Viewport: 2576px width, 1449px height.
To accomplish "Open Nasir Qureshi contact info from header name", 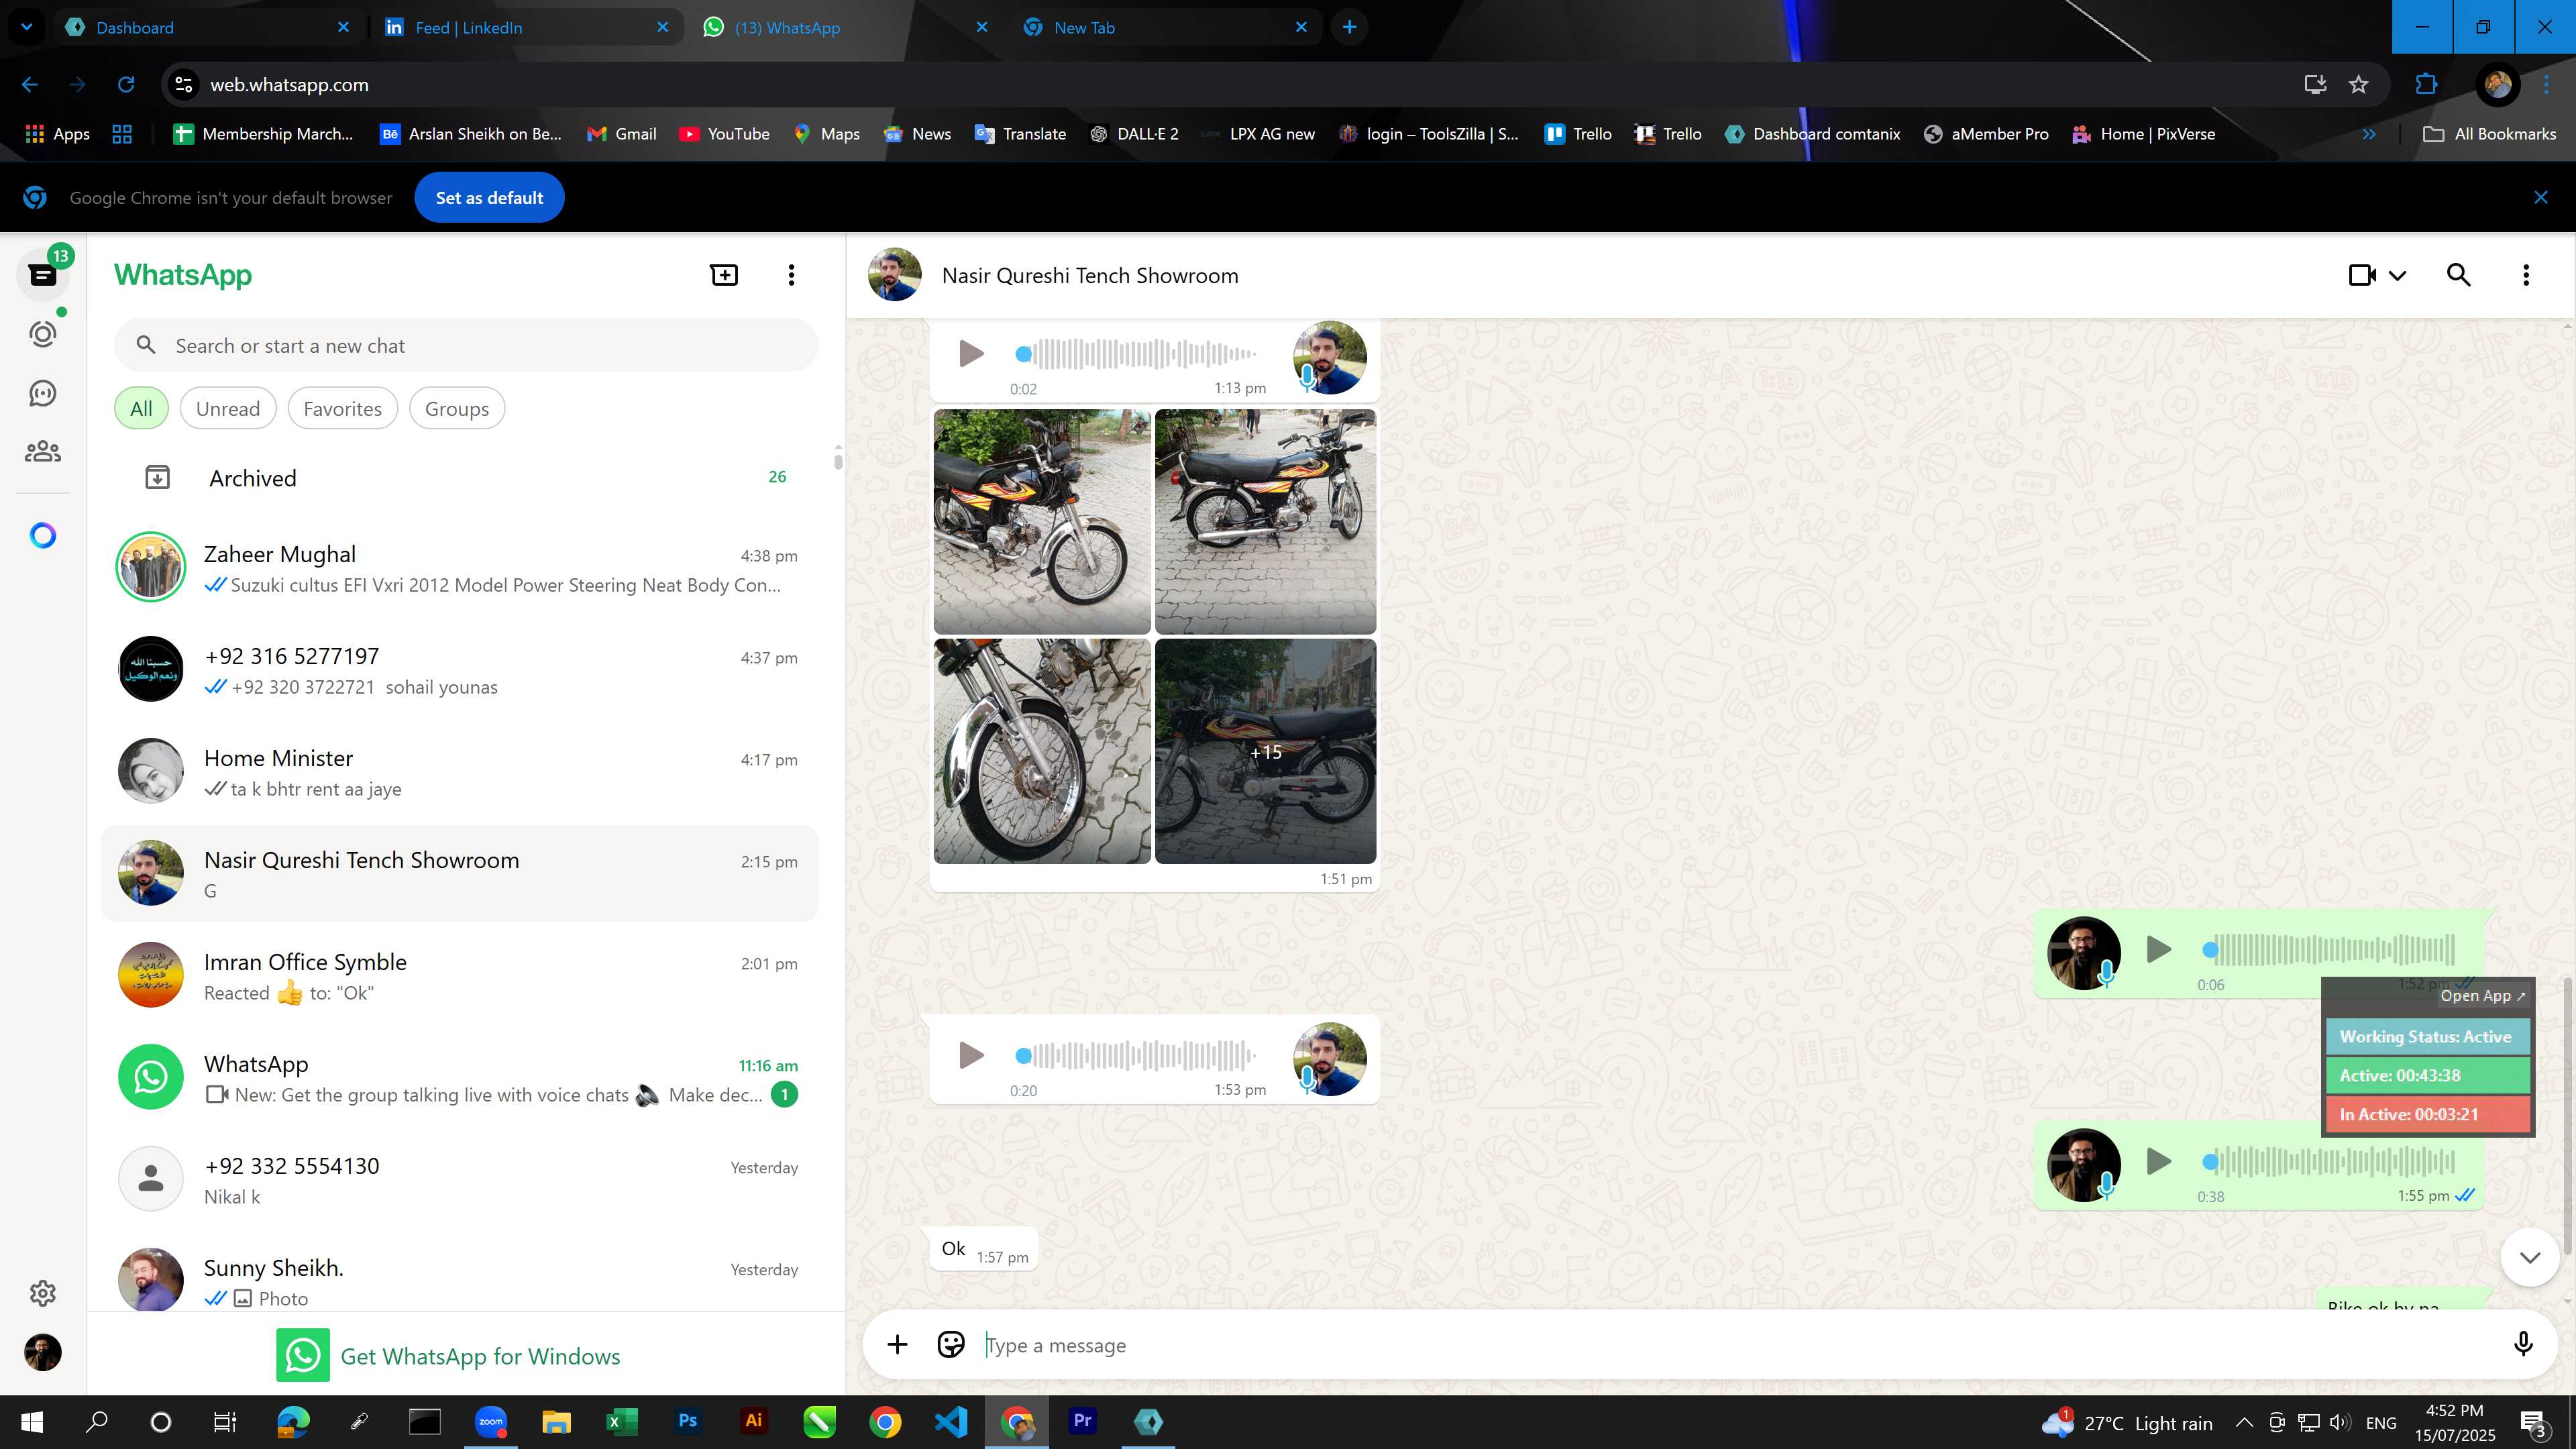I will pos(1090,275).
